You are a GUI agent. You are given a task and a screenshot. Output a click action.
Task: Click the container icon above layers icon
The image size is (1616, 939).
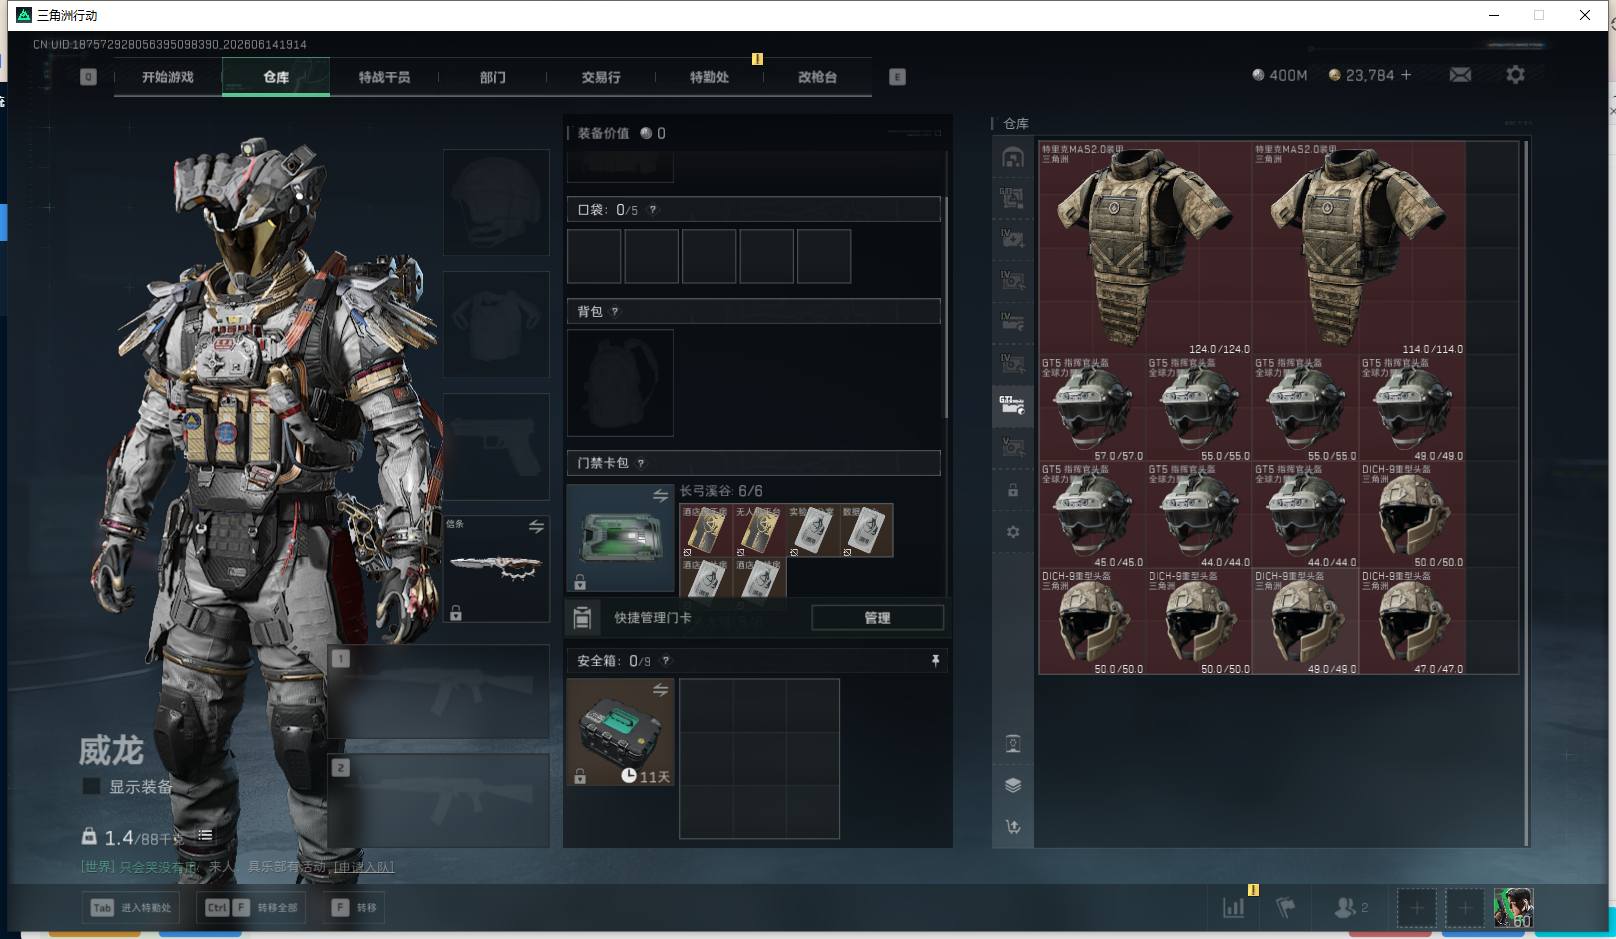click(1013, 743)
